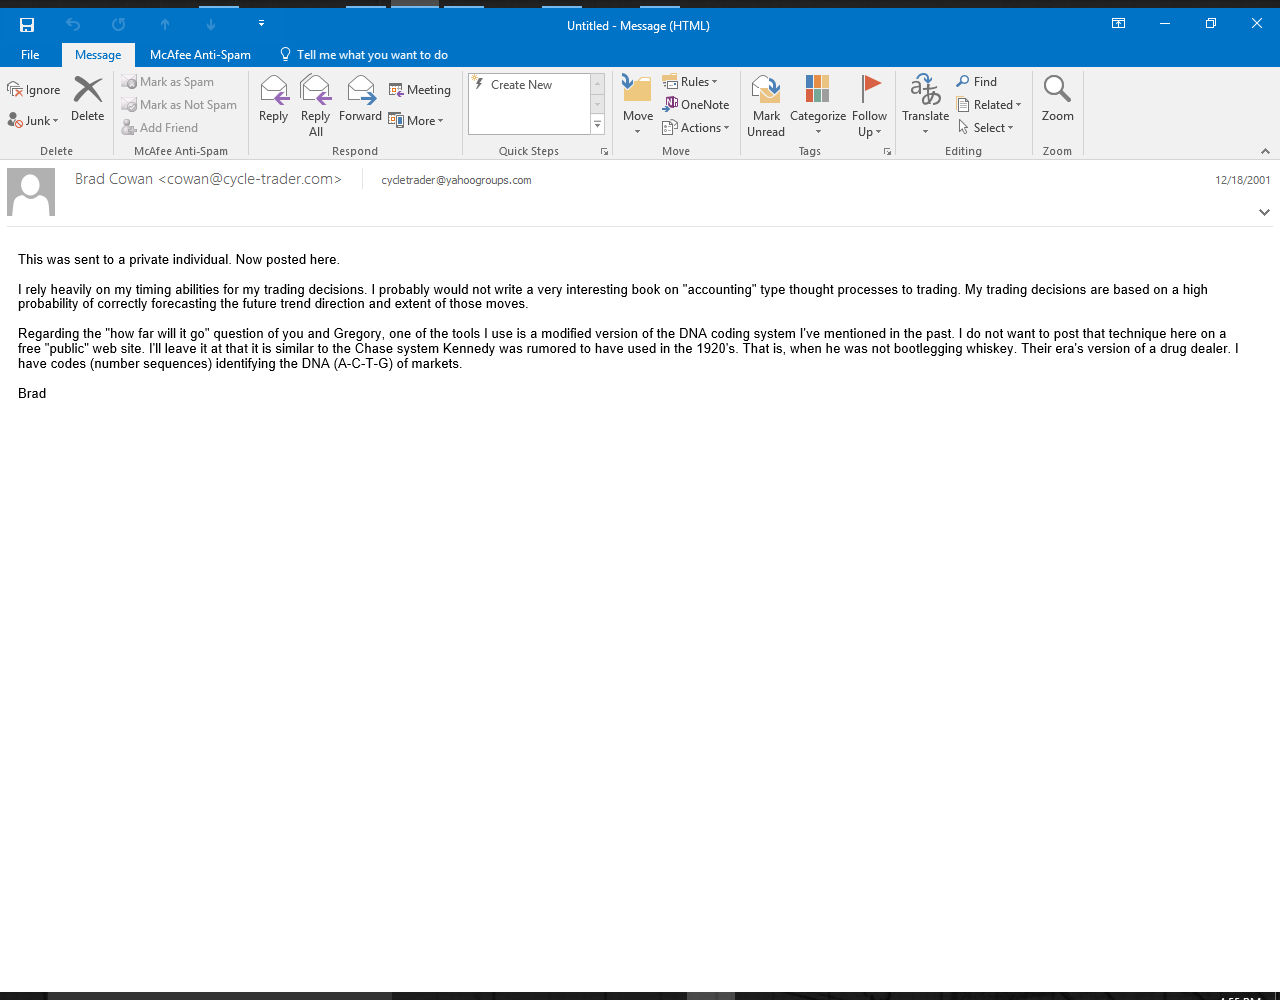Click Find in the Editing group
This screenshot has width=1280, height=1000.
pyautogui.click(x=977, y=82)
